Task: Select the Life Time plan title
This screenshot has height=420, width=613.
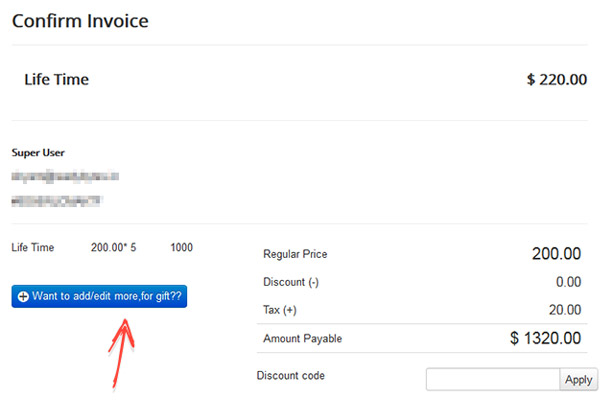Action: [x=56, y=79]
